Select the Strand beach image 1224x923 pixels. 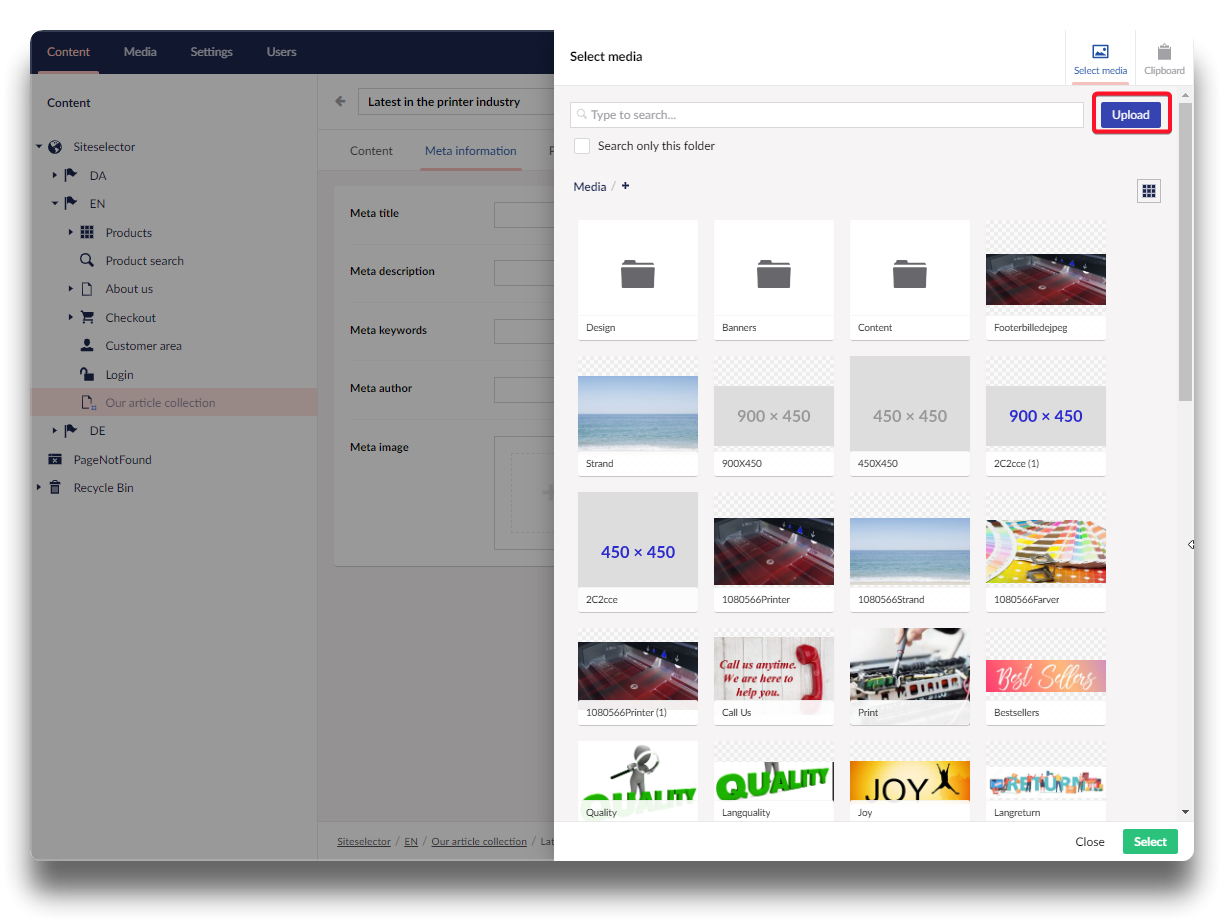tap(638, 415)
